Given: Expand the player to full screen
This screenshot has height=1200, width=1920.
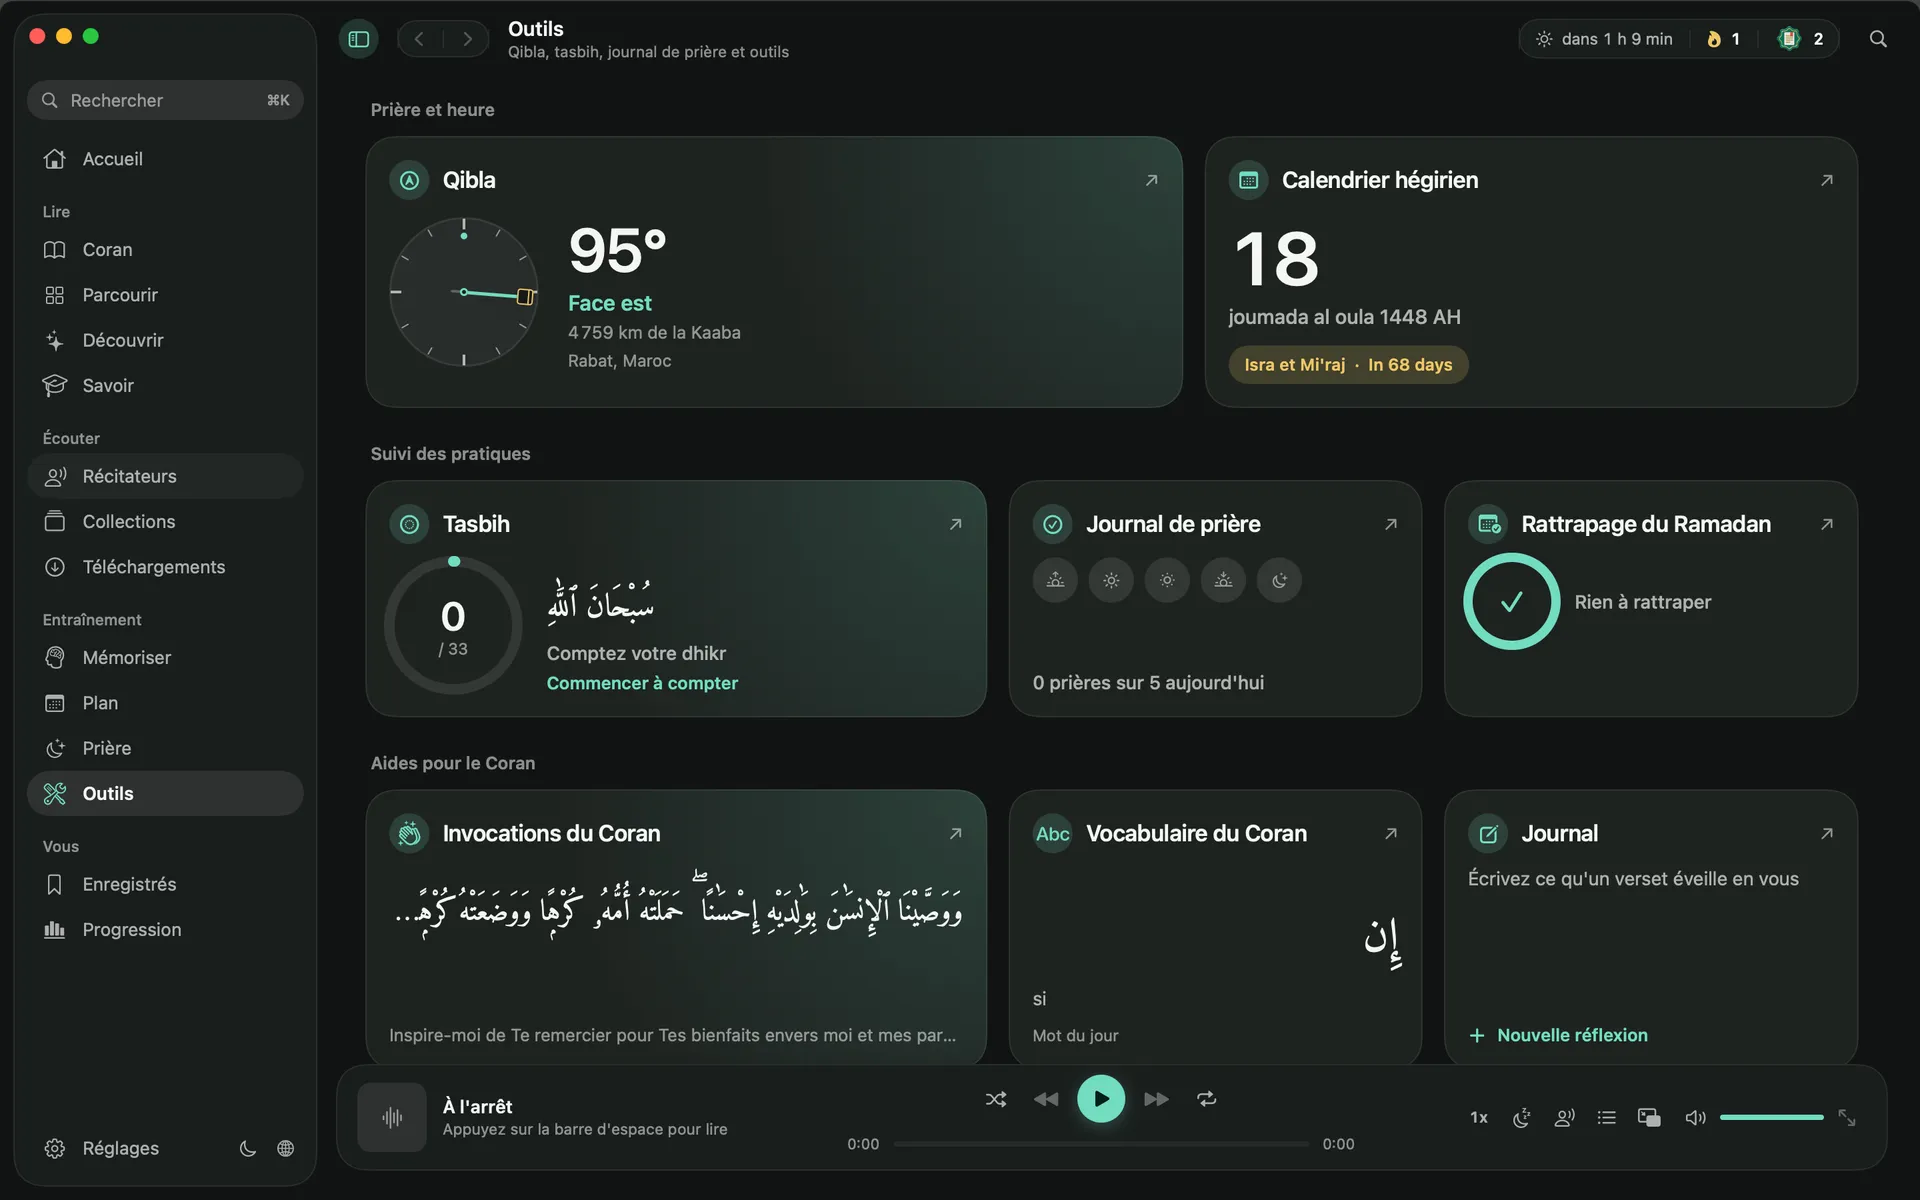Looking at the screenshot, I should click(x=1847, y=1118).
